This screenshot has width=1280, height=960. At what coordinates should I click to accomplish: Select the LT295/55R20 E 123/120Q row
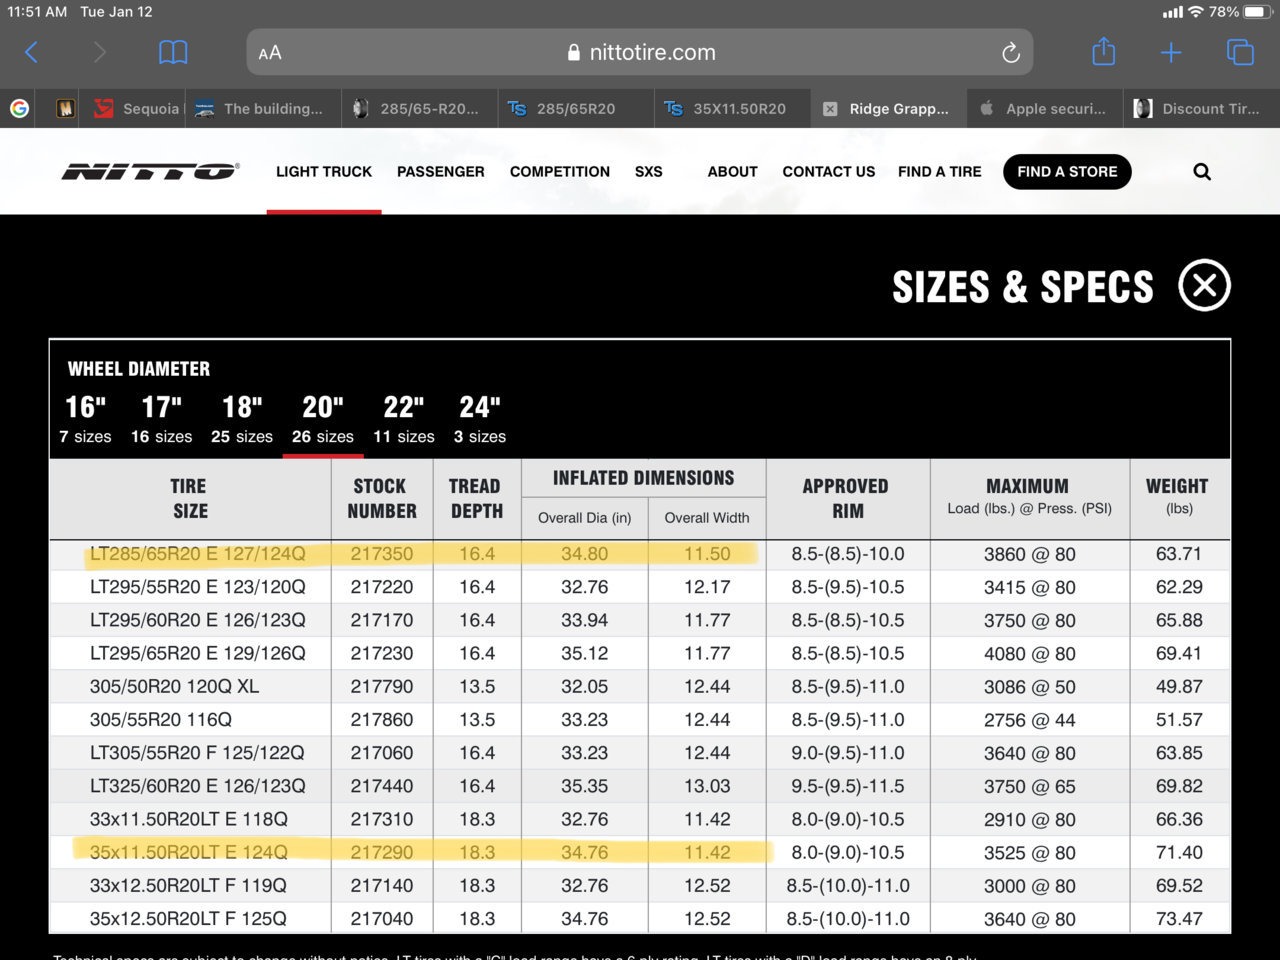point(640,587)
